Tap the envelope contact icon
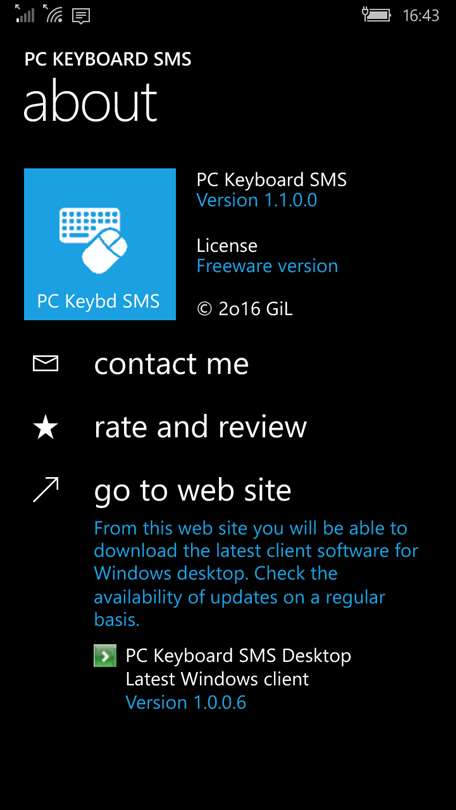The width and height of the screenshot is (456, 810). click(45, 364)
